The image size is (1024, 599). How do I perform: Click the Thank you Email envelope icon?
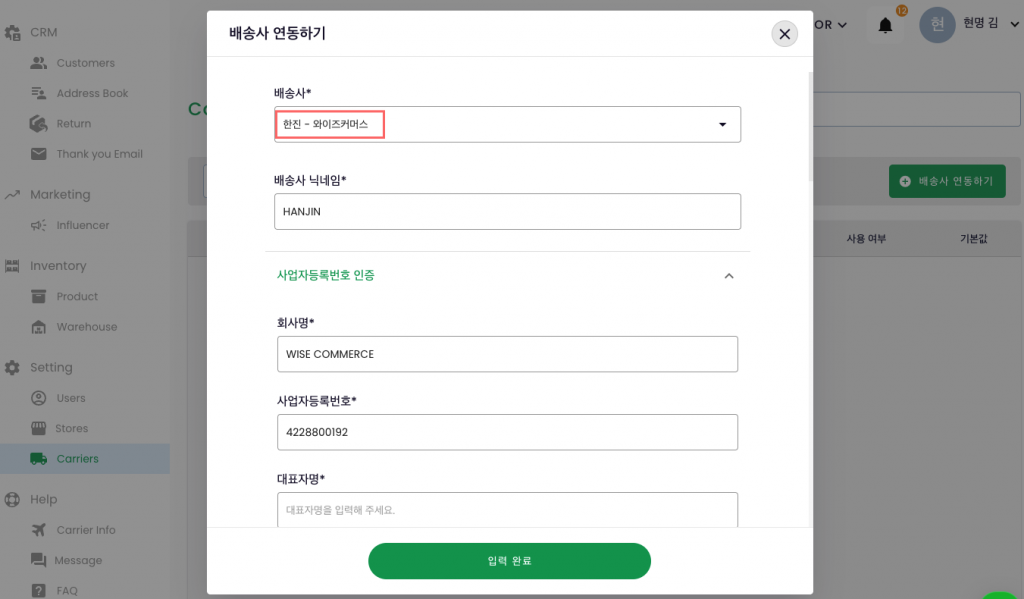click(39, 154)
